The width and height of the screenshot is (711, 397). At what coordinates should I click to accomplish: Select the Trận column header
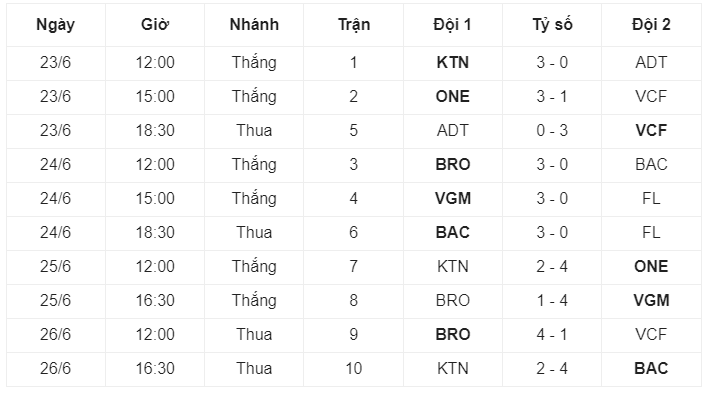pyautogui.click(x=354, y=24)
